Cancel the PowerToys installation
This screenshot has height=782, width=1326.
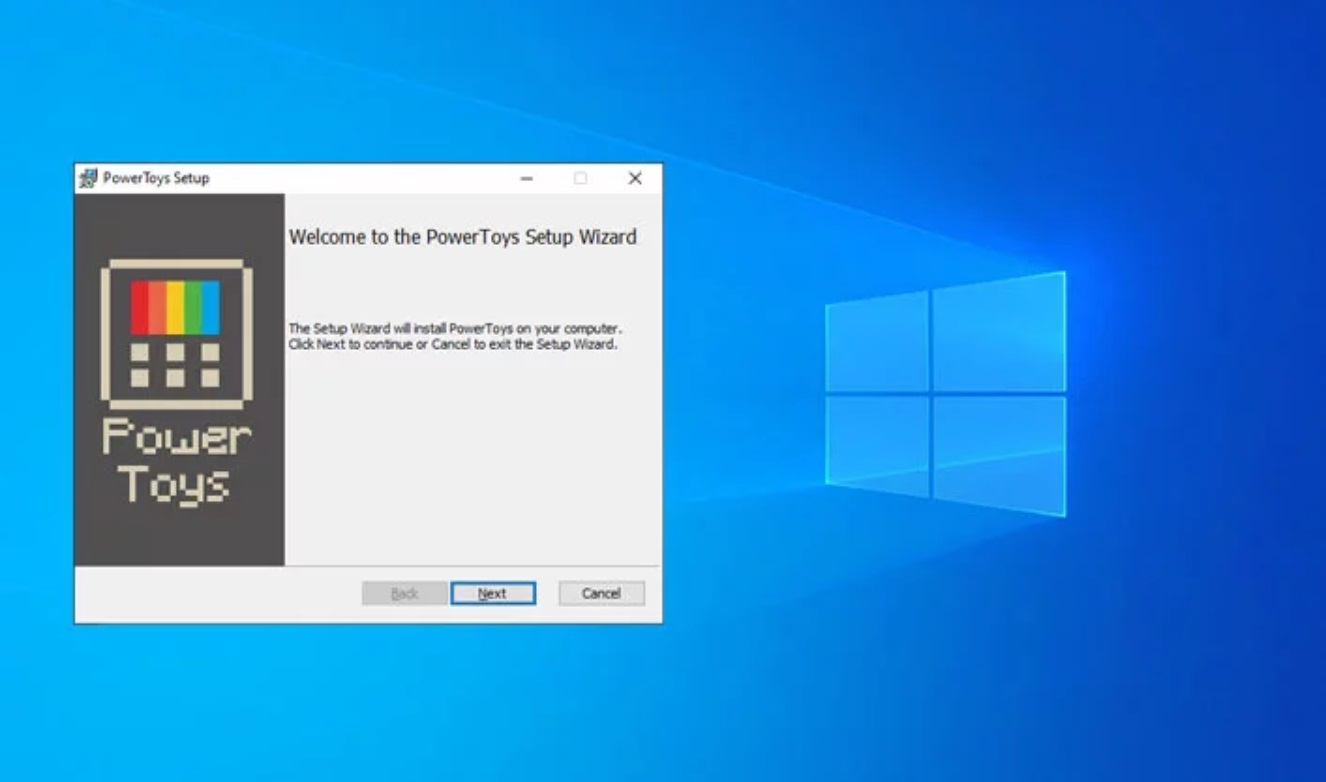600,593
